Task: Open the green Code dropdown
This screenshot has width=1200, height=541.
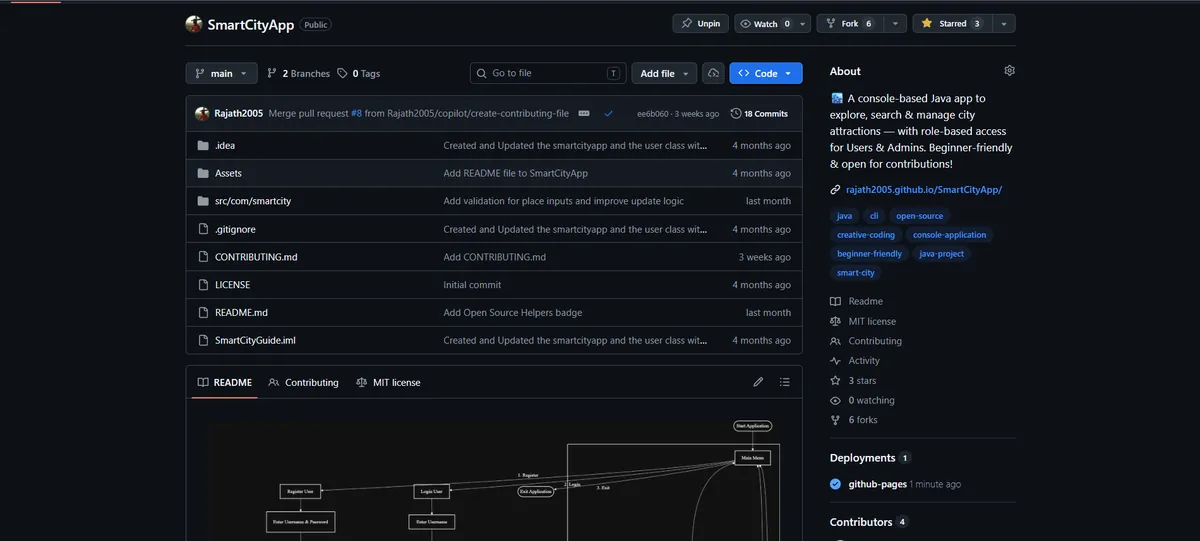Action: 766,73
